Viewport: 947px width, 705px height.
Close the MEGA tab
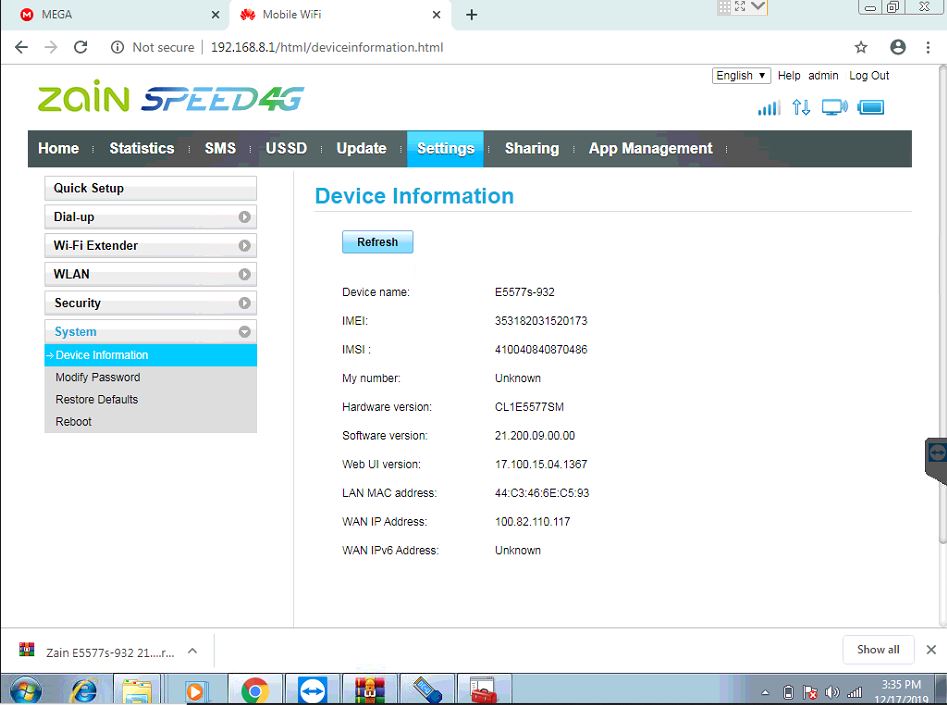click(215, 15)
